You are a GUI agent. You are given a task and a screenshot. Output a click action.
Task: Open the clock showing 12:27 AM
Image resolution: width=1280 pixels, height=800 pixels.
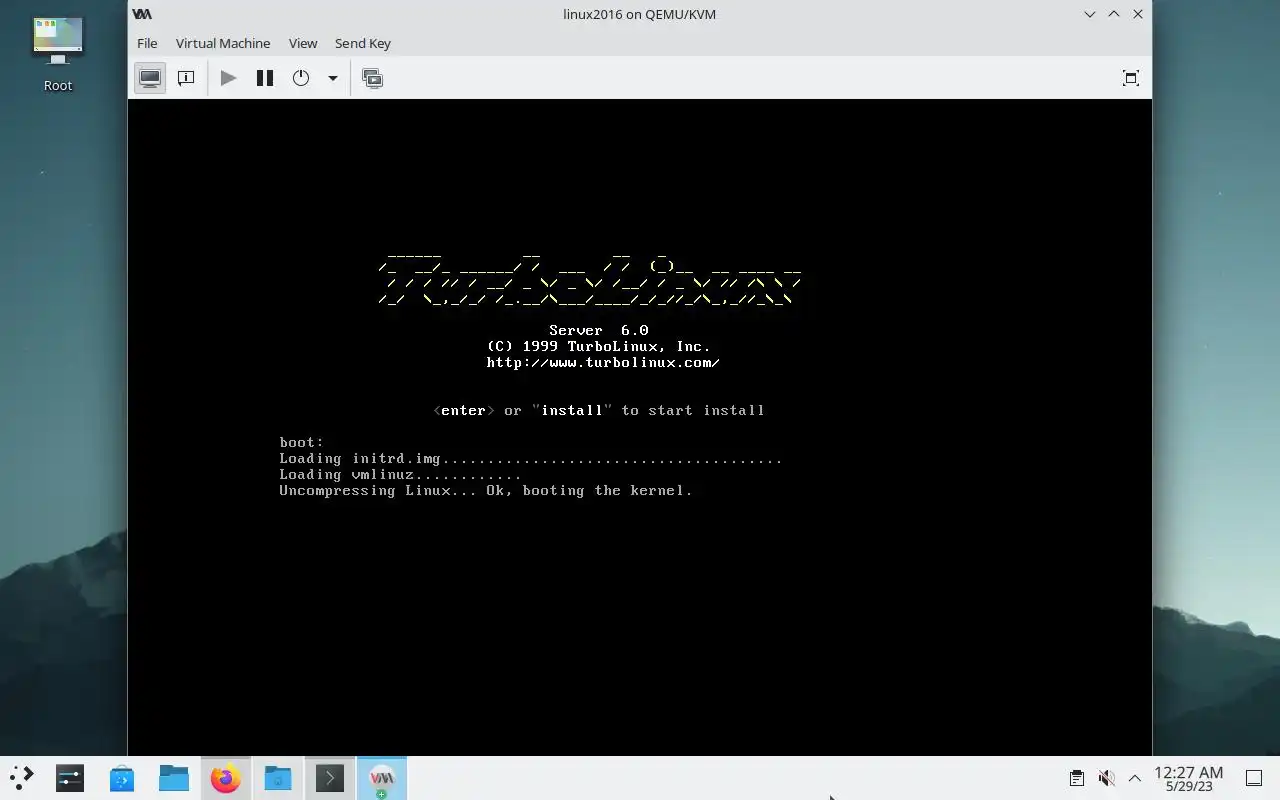tap(1188, 778)
